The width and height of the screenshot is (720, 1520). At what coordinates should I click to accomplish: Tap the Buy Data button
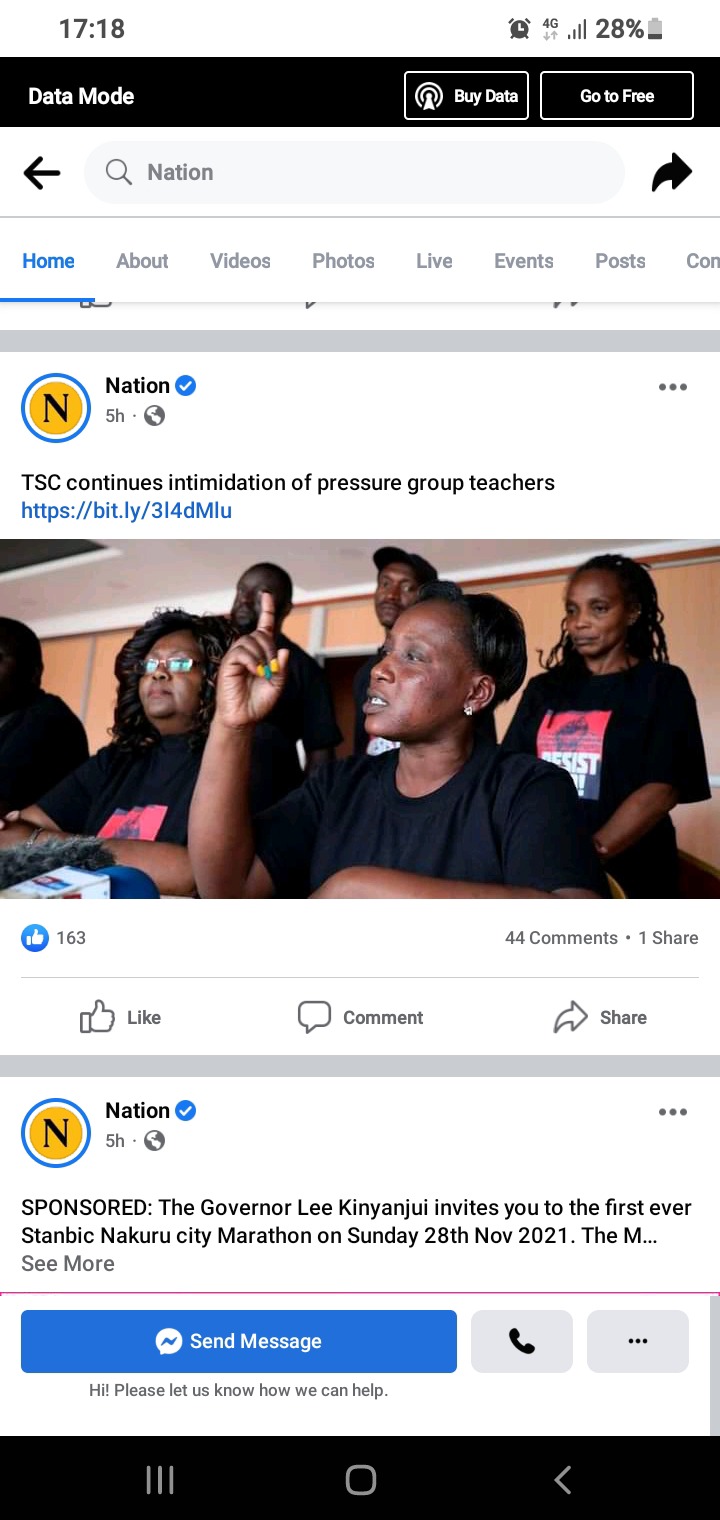point(466,96)
